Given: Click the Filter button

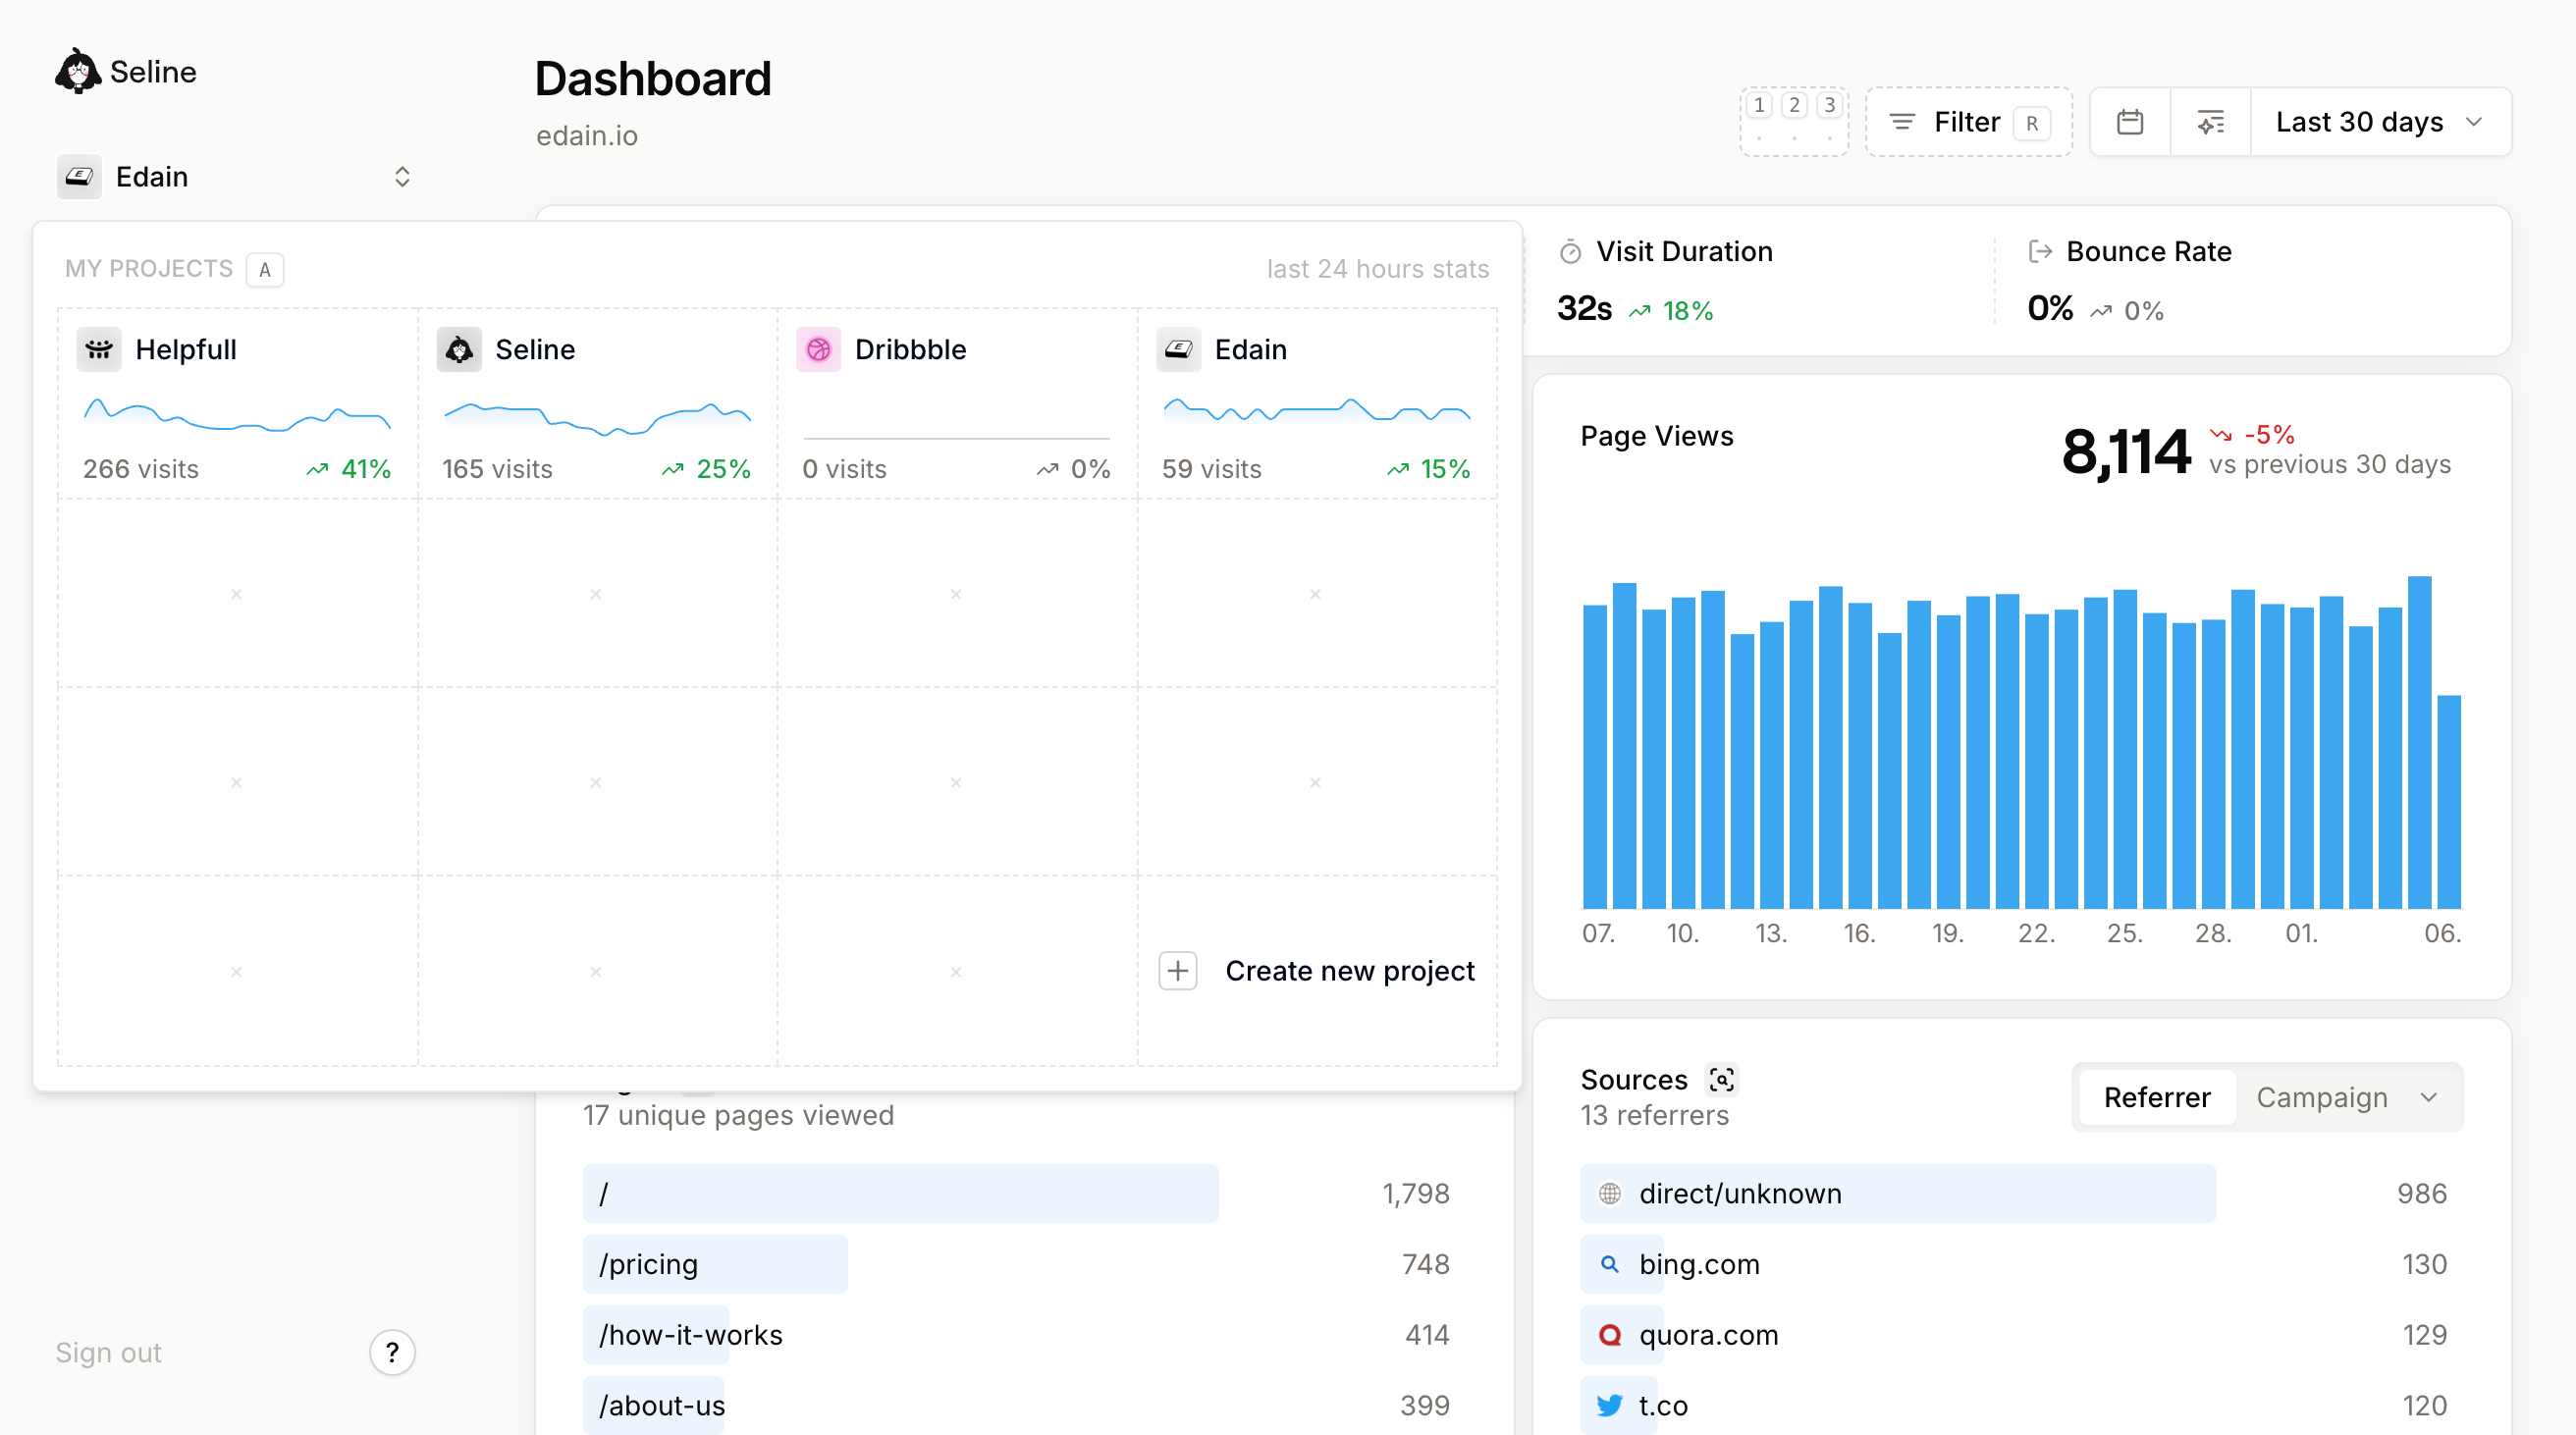Looking at the screenshot, I should coord(1967,122).
